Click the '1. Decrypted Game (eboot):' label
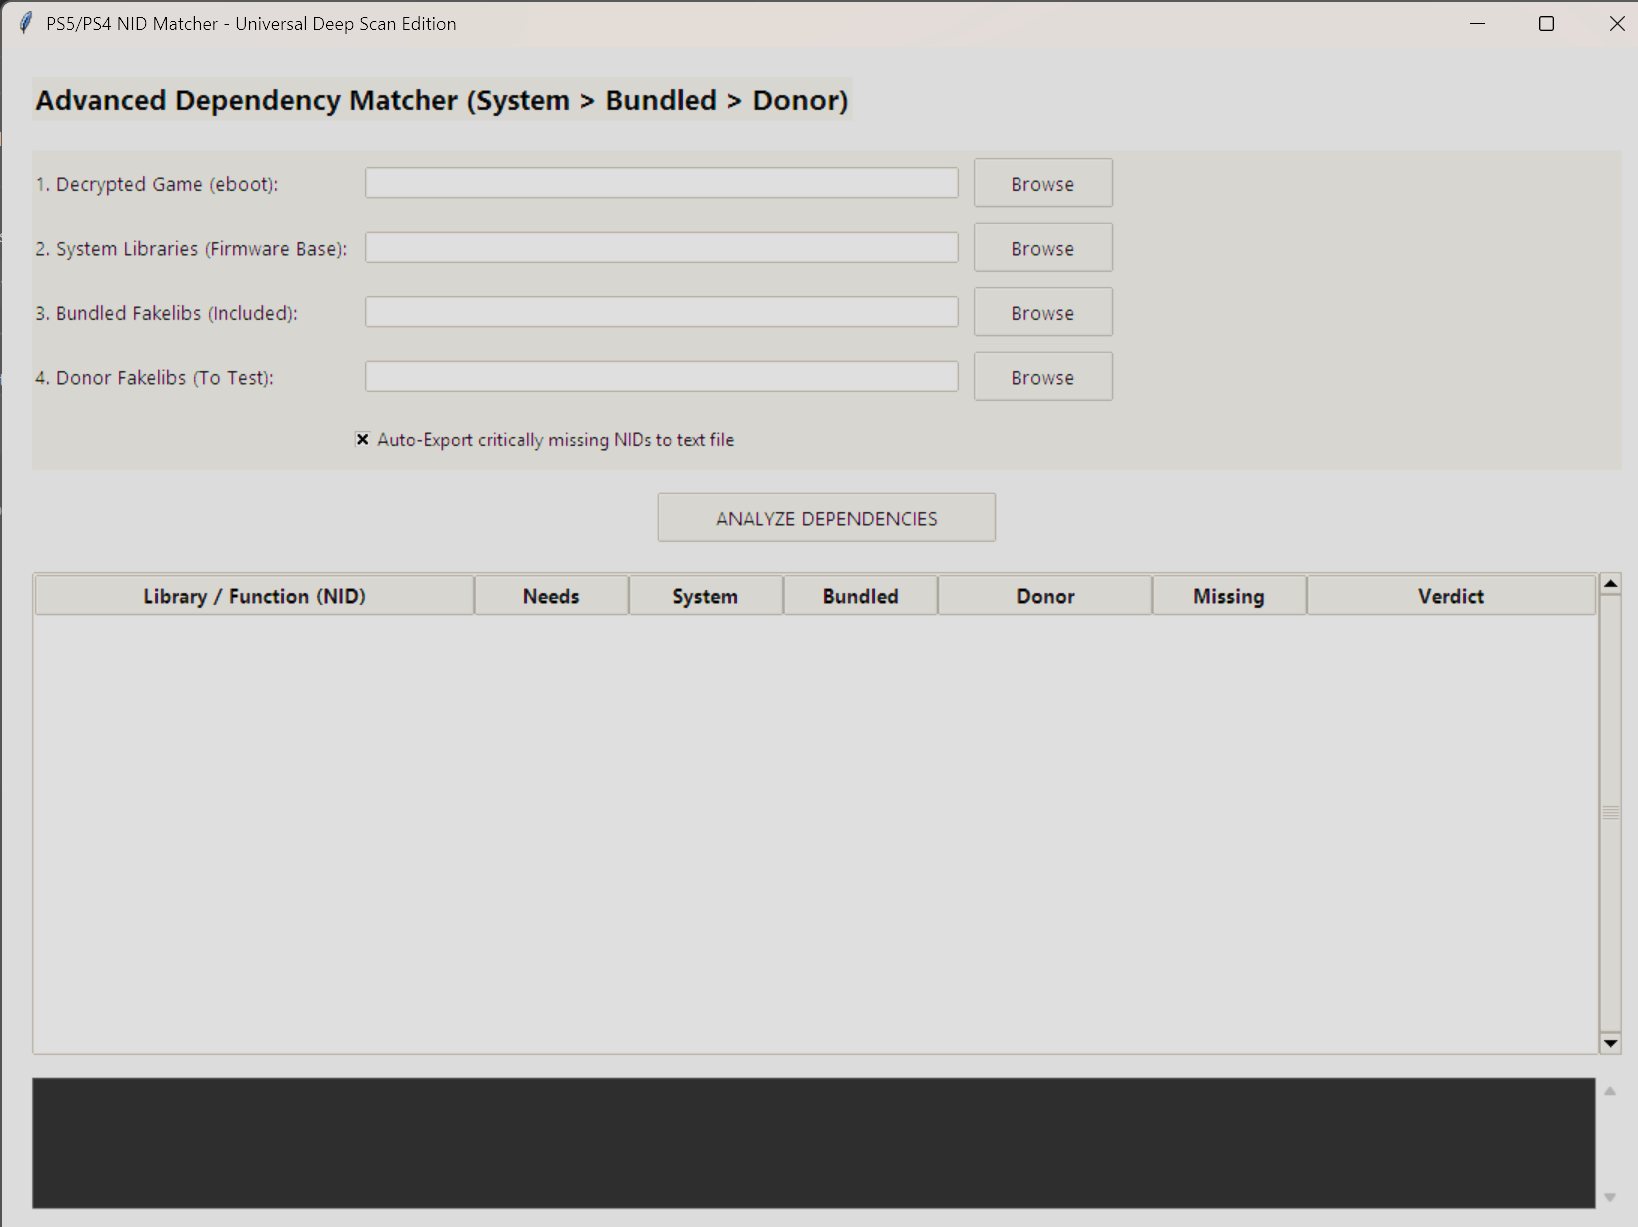The height and width of the screenshot is (1227, 1638). point(157,184)
